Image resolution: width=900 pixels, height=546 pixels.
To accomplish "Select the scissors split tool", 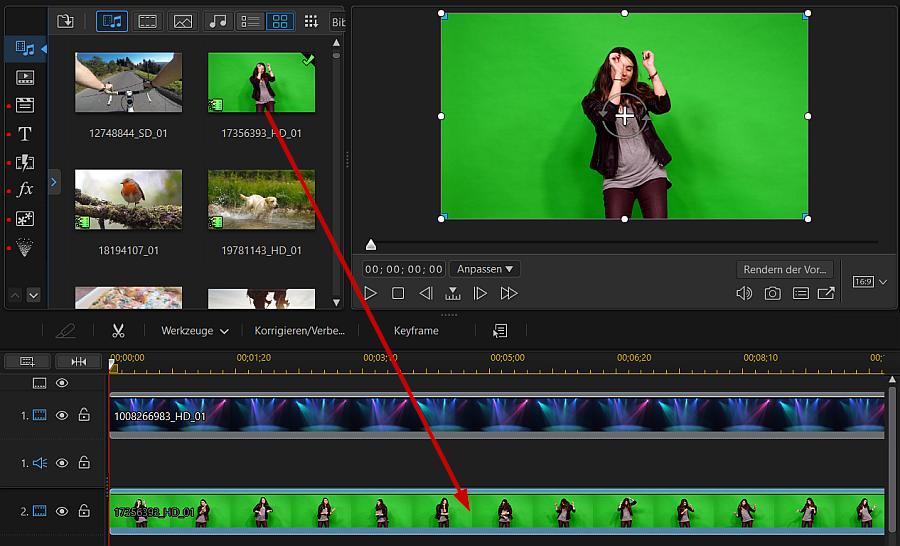I will tap(118, 331).
